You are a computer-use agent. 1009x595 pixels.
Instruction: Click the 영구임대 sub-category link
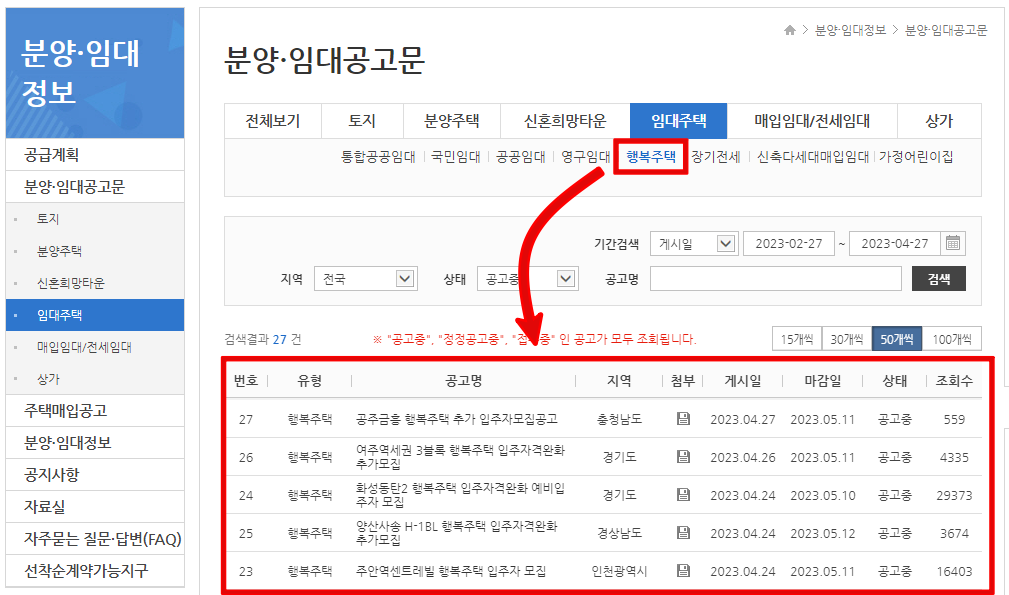click(586, 157)
